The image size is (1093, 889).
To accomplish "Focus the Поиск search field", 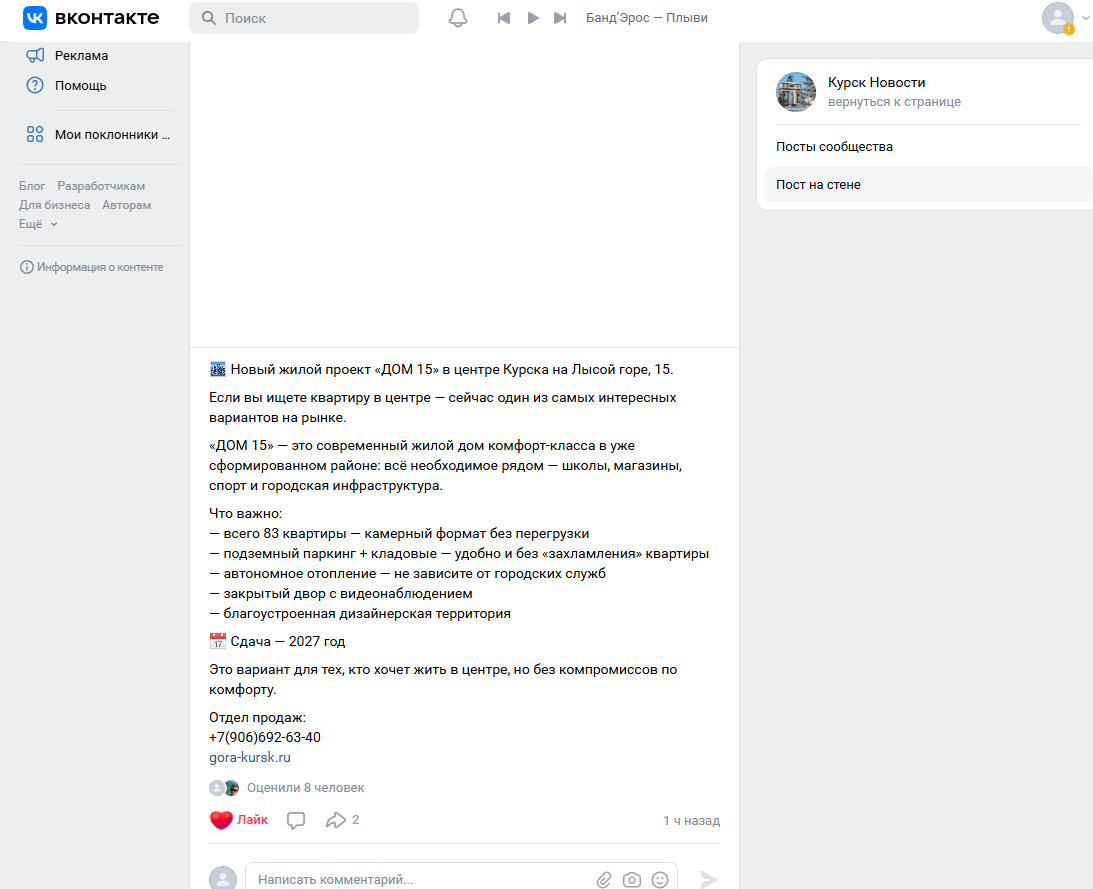I will click(x=310, y=18).
